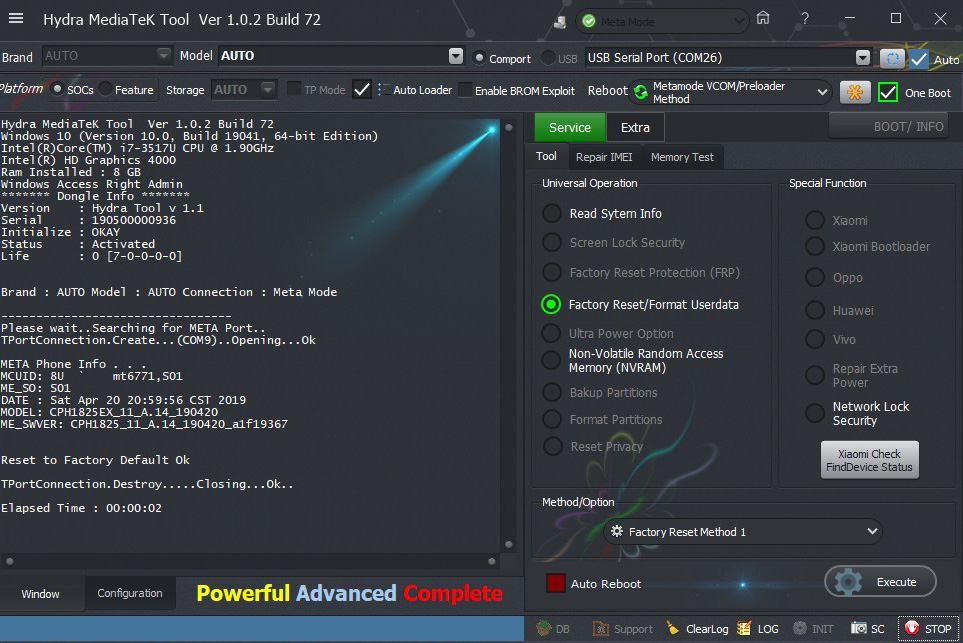Click the orange asterisk button
This screenshot has height=643, width=963.
855,92
